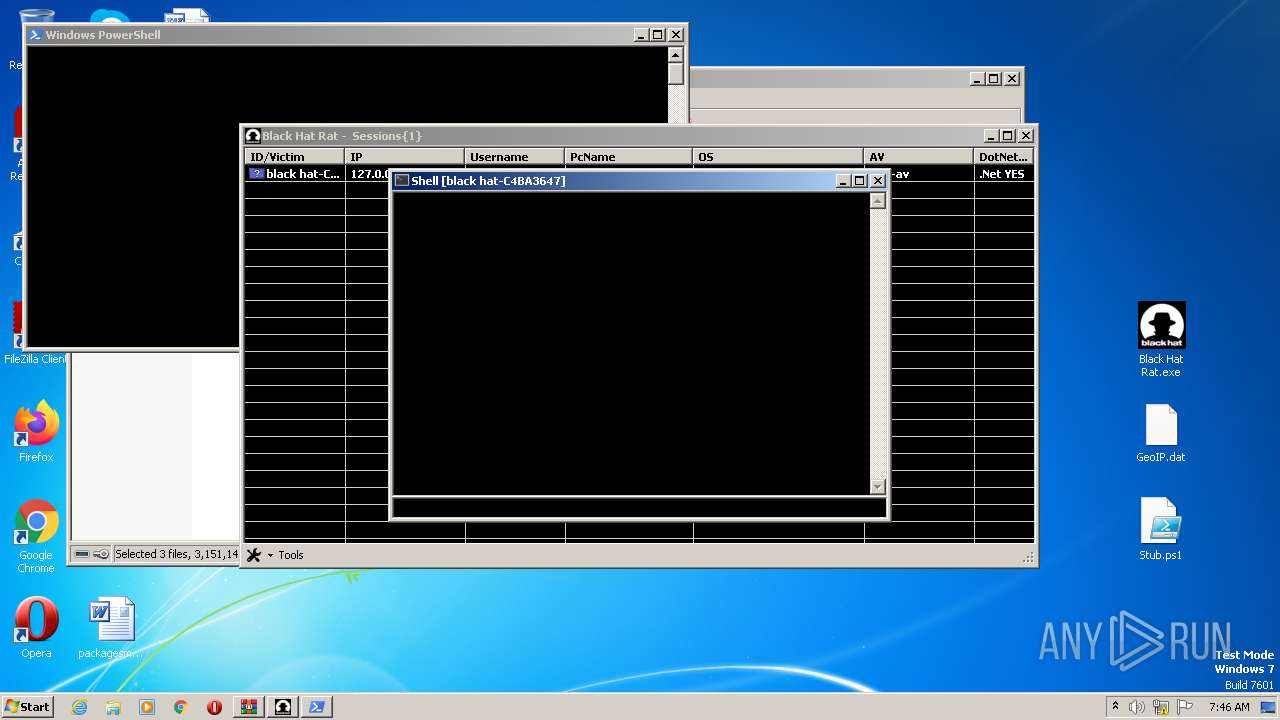Maximize the Windows PowerShell window
1280x720 pixels.
[658, 35]
